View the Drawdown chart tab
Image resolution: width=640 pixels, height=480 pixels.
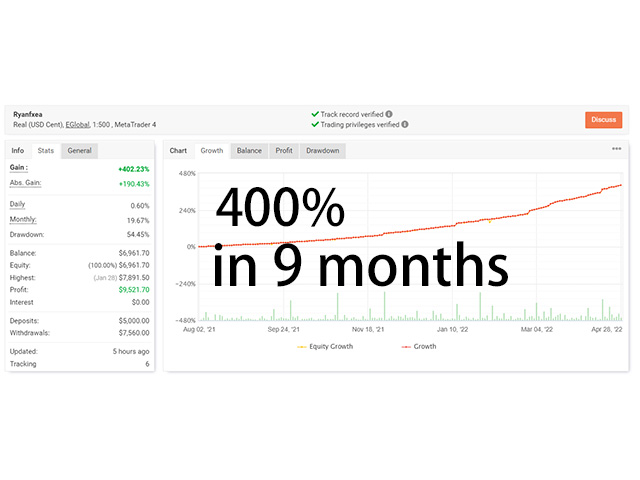322,151
